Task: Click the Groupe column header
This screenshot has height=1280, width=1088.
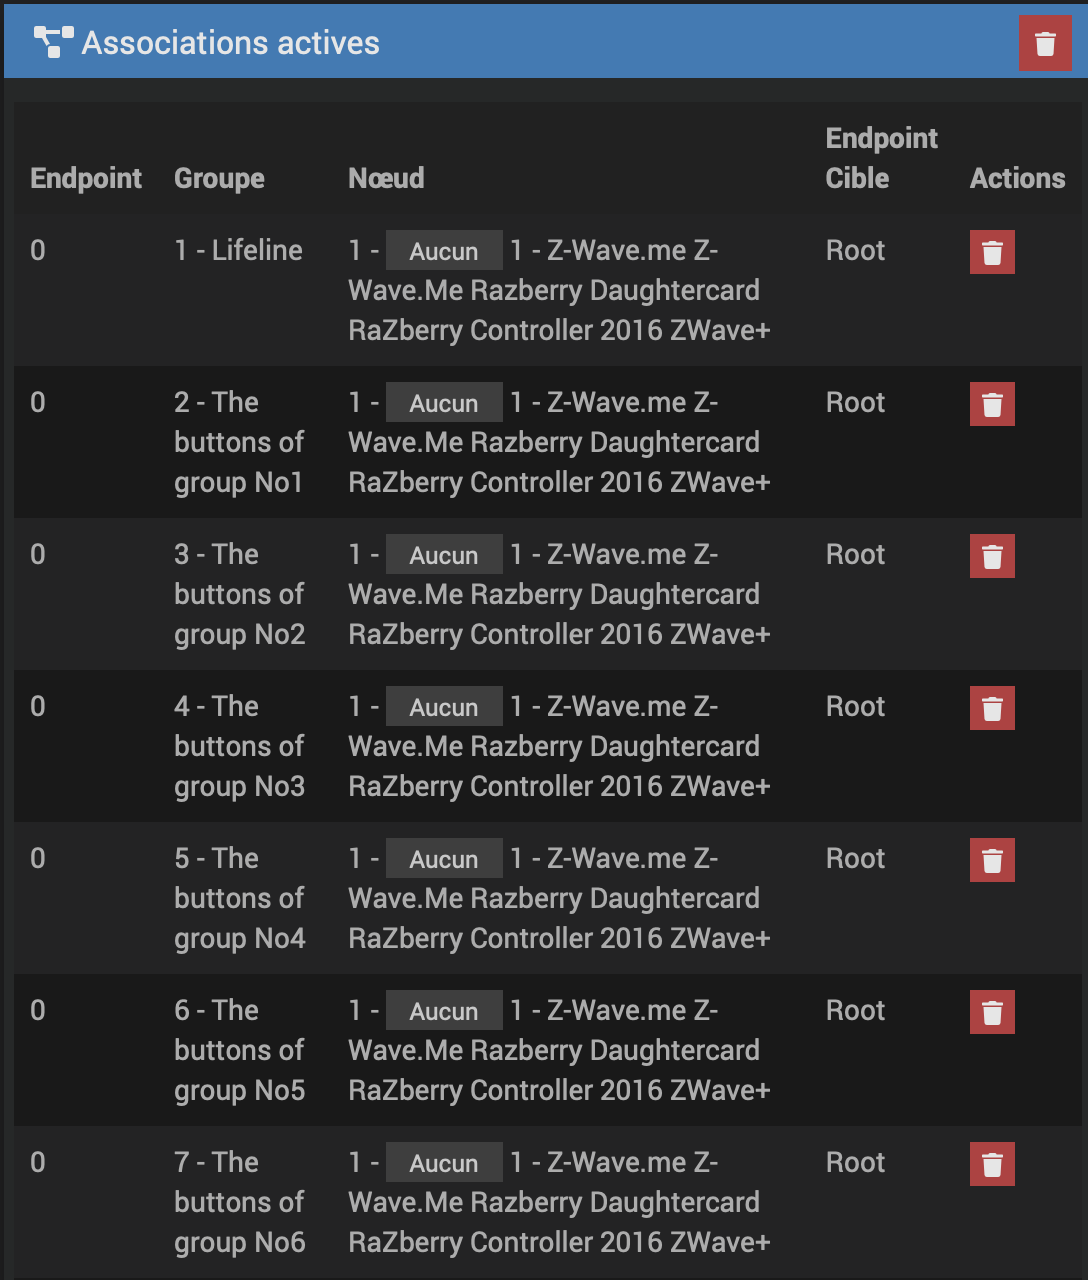Action: (x=219, y=178)
